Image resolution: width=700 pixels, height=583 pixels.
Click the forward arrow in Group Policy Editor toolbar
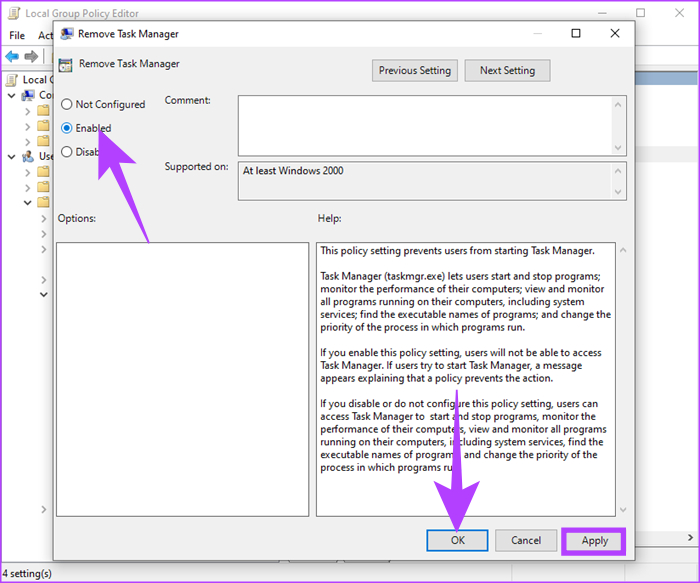click(31, 56)
